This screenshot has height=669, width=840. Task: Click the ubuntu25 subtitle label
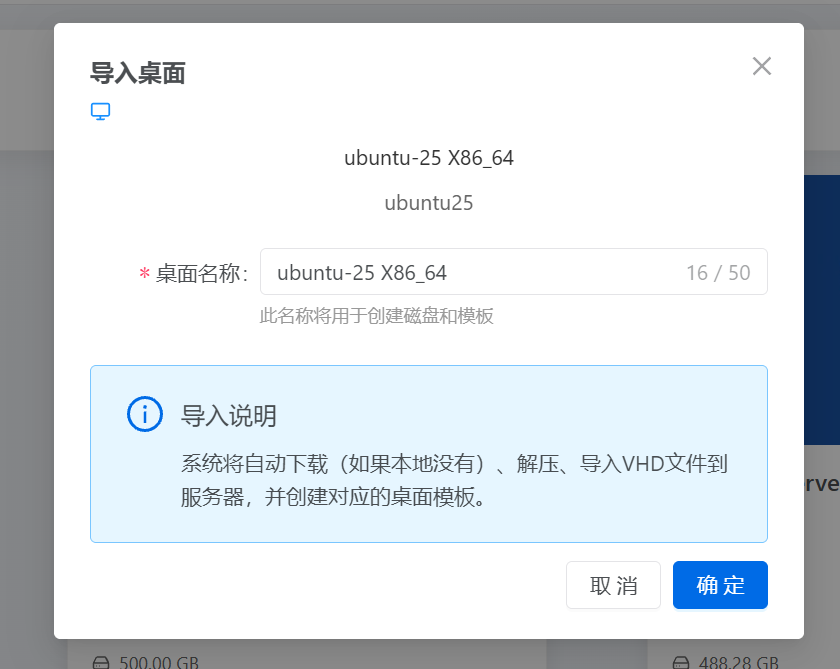click(x=428, y=203)
